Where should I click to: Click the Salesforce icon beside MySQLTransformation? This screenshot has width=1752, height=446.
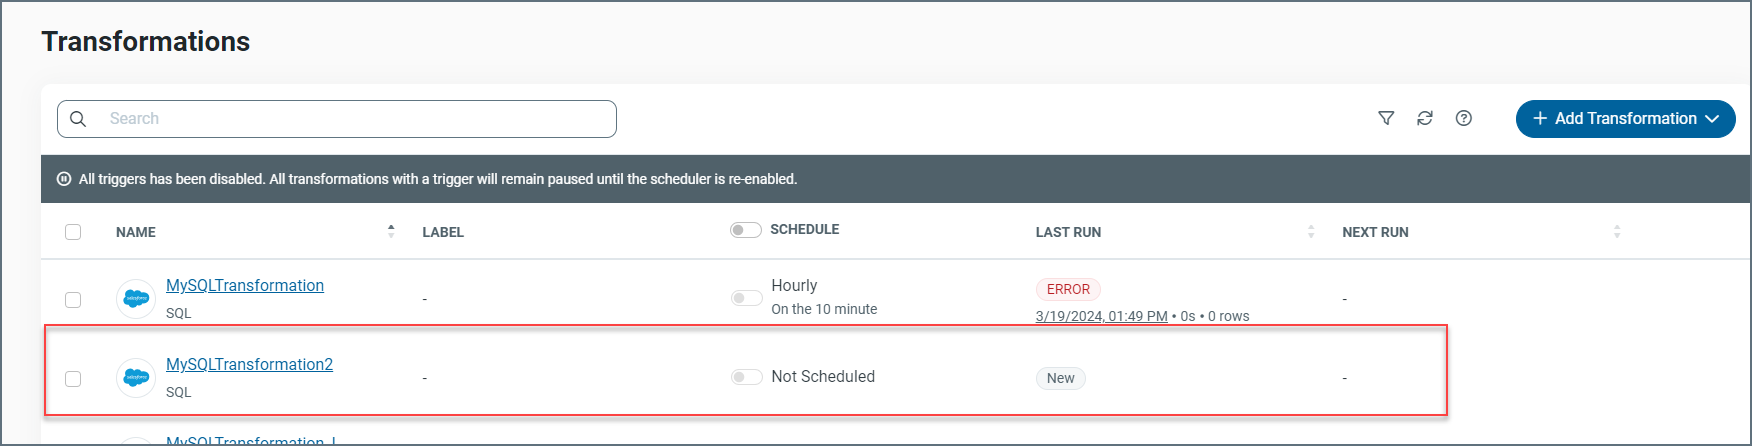(x=136, y=299)
